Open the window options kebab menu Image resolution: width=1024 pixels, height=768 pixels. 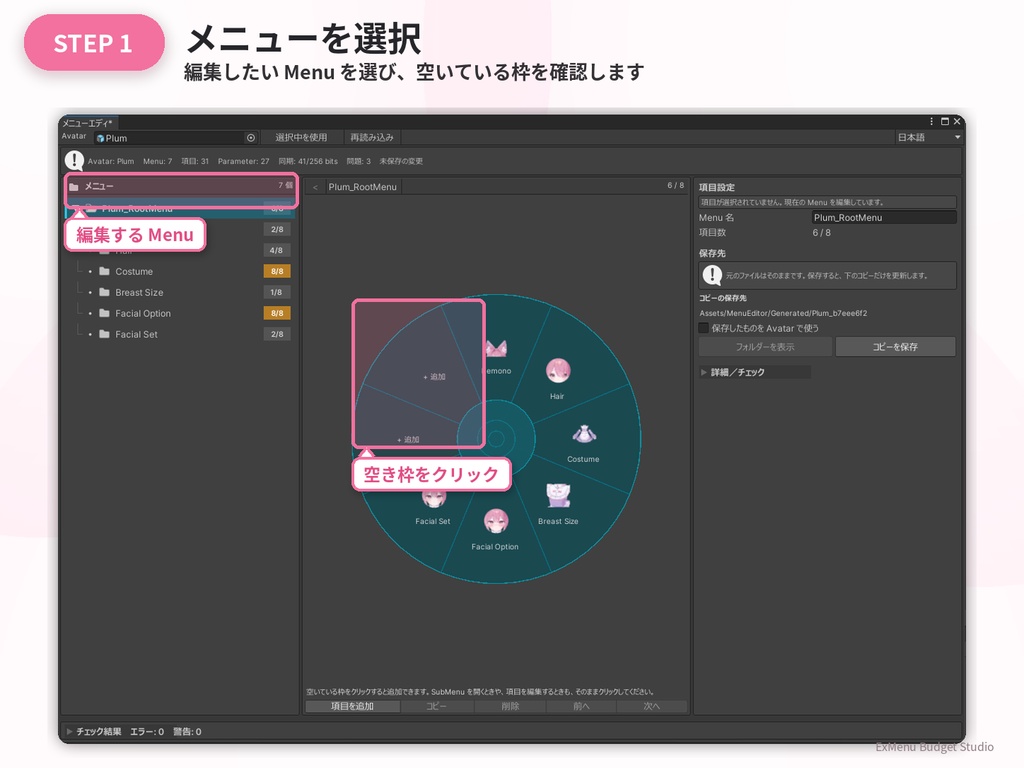tap(931, 121)
